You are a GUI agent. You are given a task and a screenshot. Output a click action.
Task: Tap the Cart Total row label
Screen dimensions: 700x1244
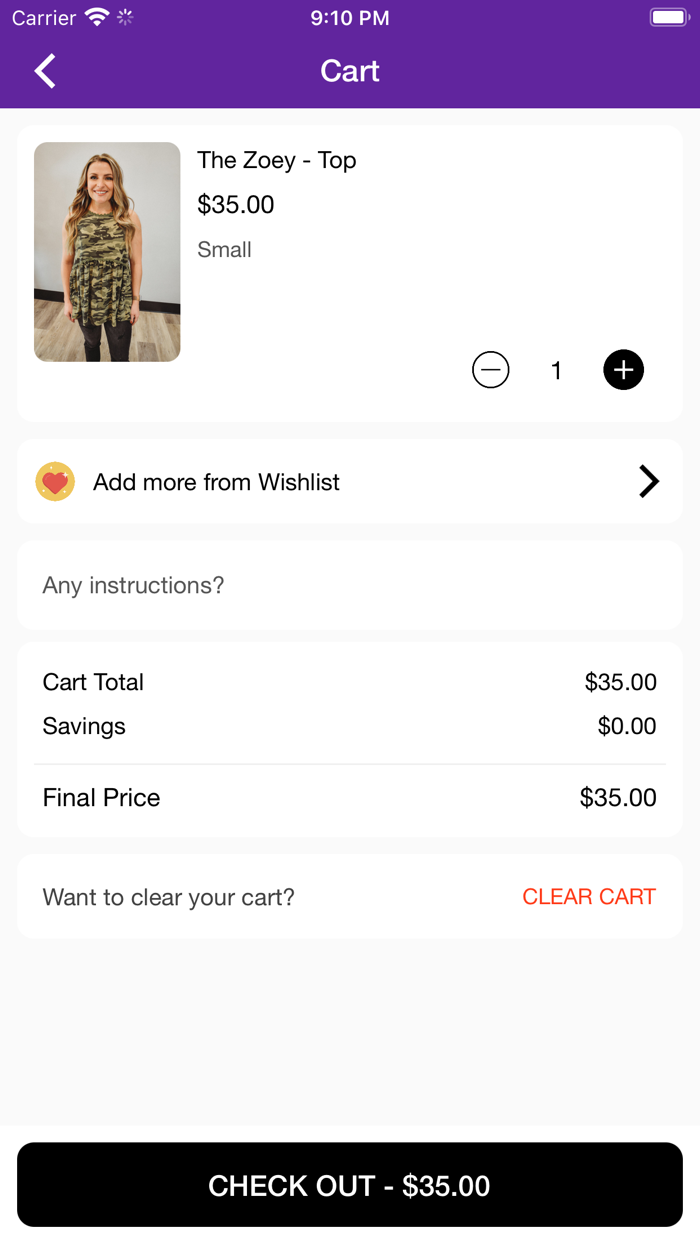93,682
